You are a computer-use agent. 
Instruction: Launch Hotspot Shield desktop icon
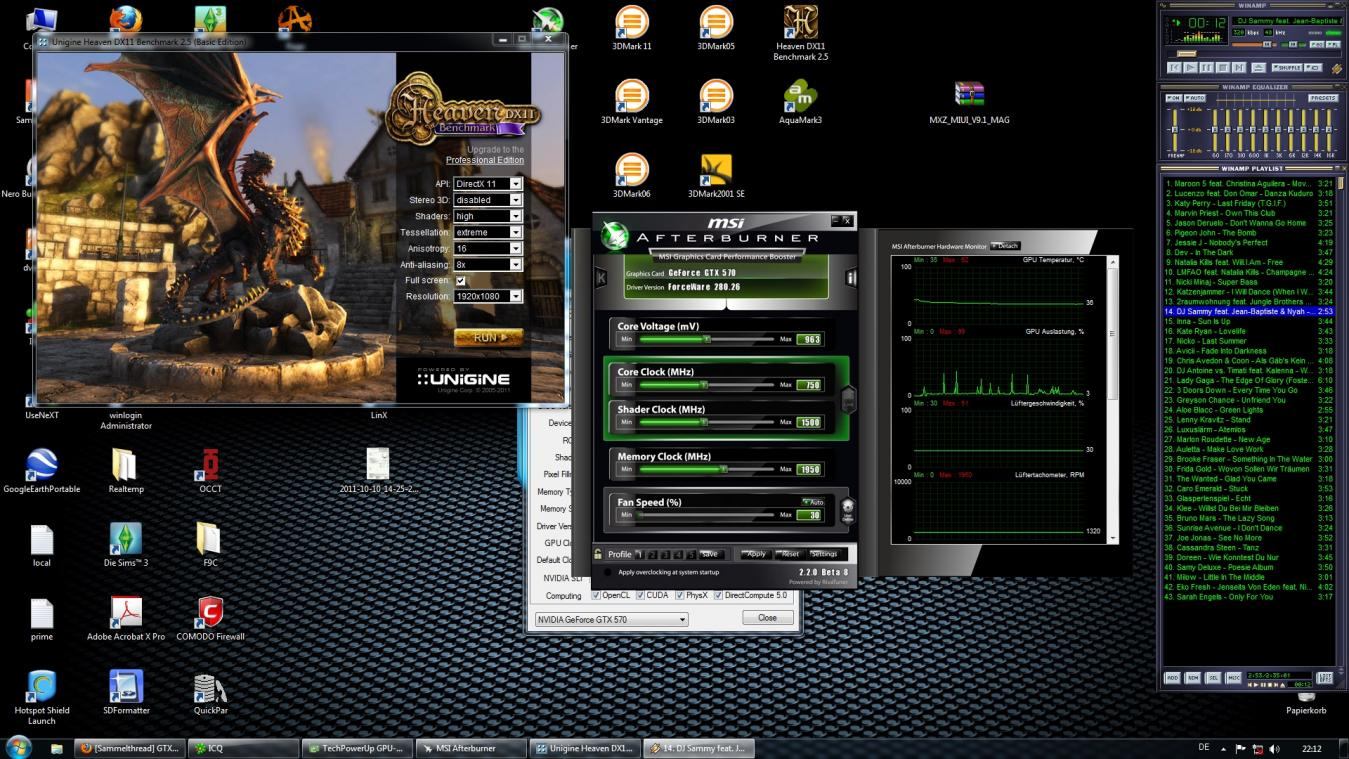(x=41, y=697)
